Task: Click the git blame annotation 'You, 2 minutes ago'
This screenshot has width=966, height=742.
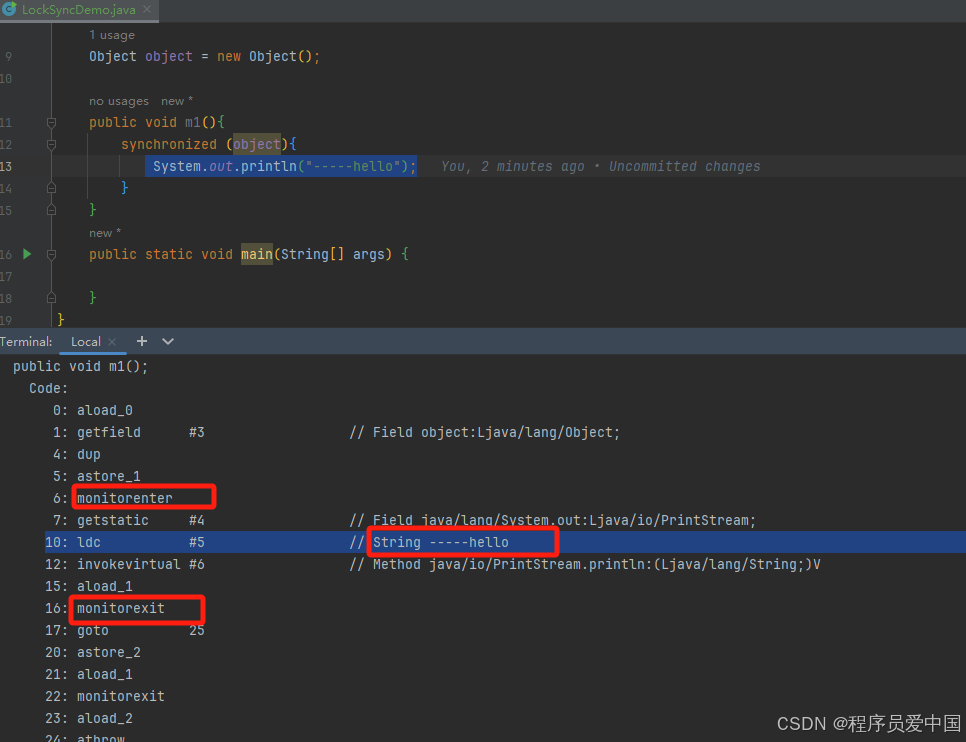Action: pos(513,166)
